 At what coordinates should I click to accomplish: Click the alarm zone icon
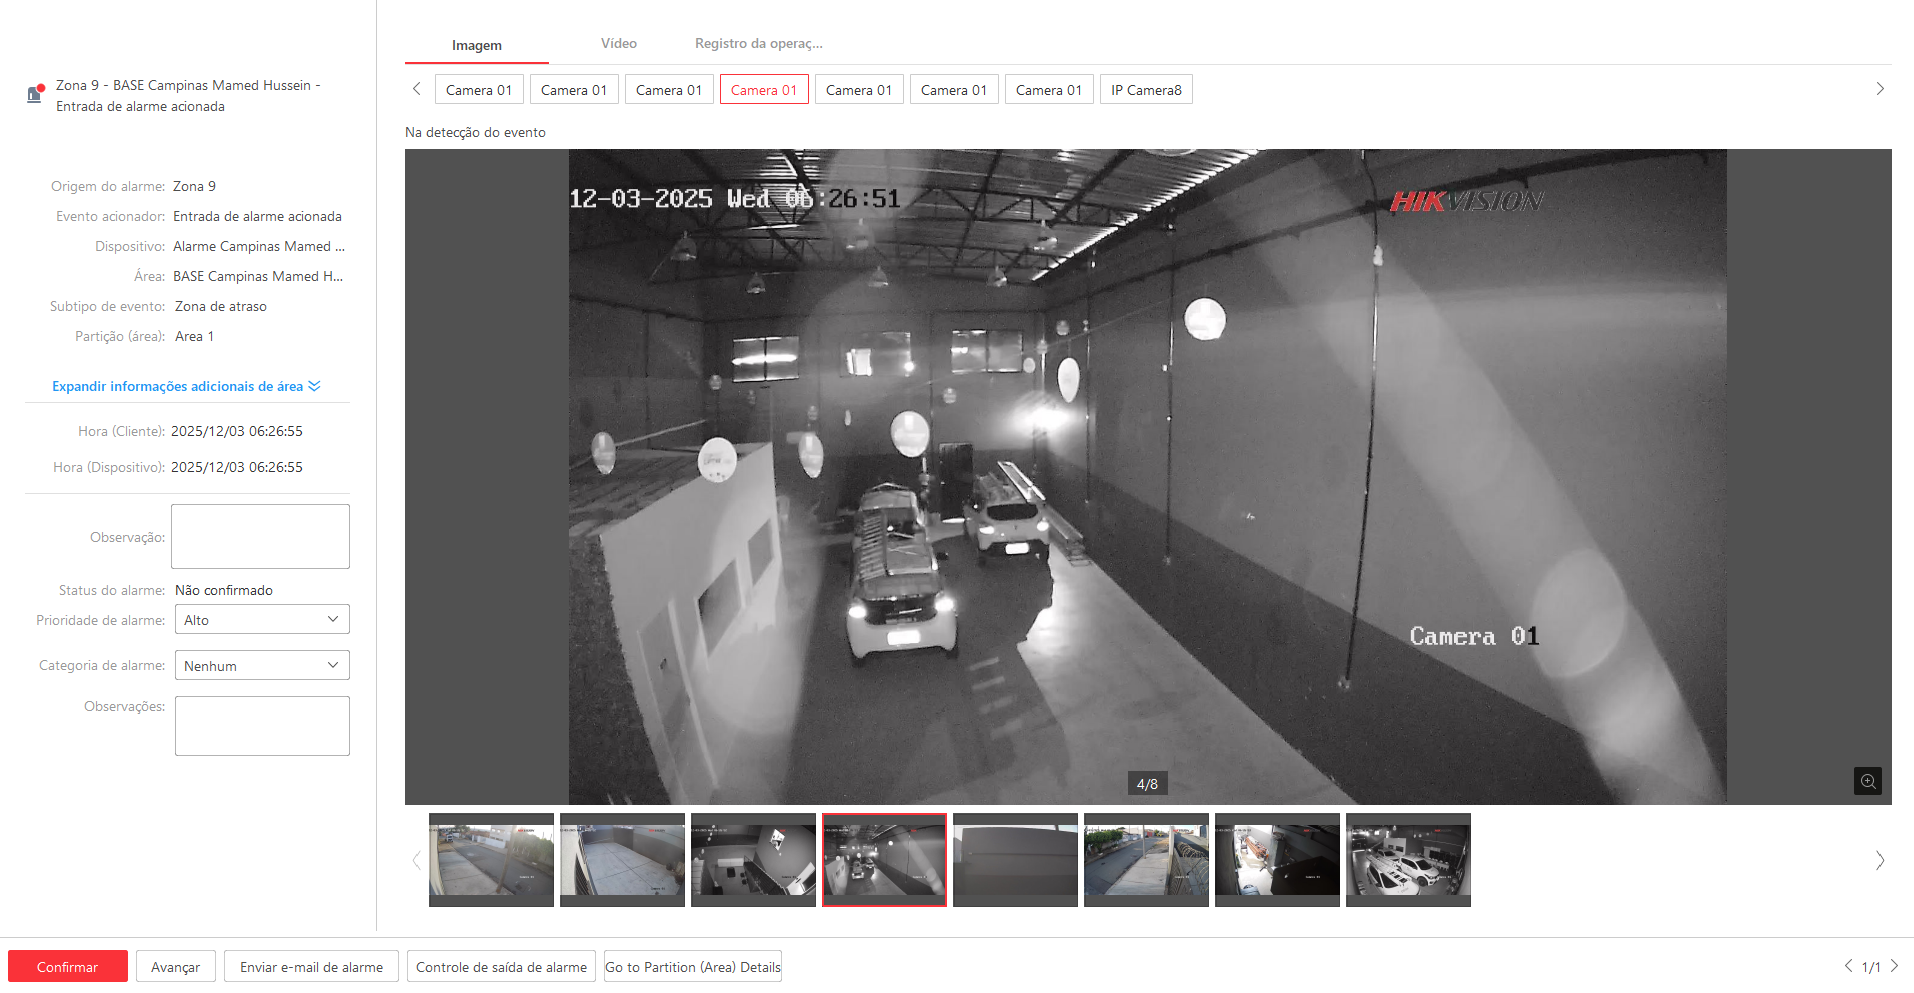tap(35, 94)
